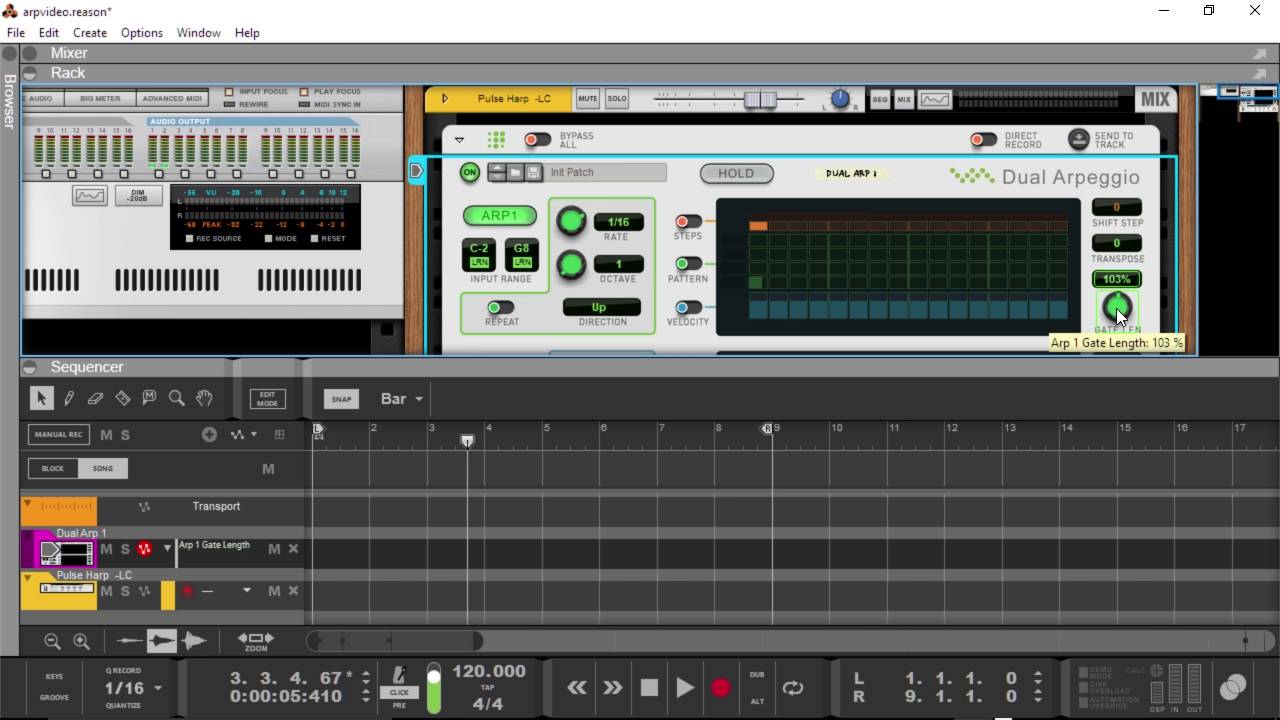The width and height of the screenshot is (1280, 720).
Task: Toggle the Steps switch
Action: [688, 221]
